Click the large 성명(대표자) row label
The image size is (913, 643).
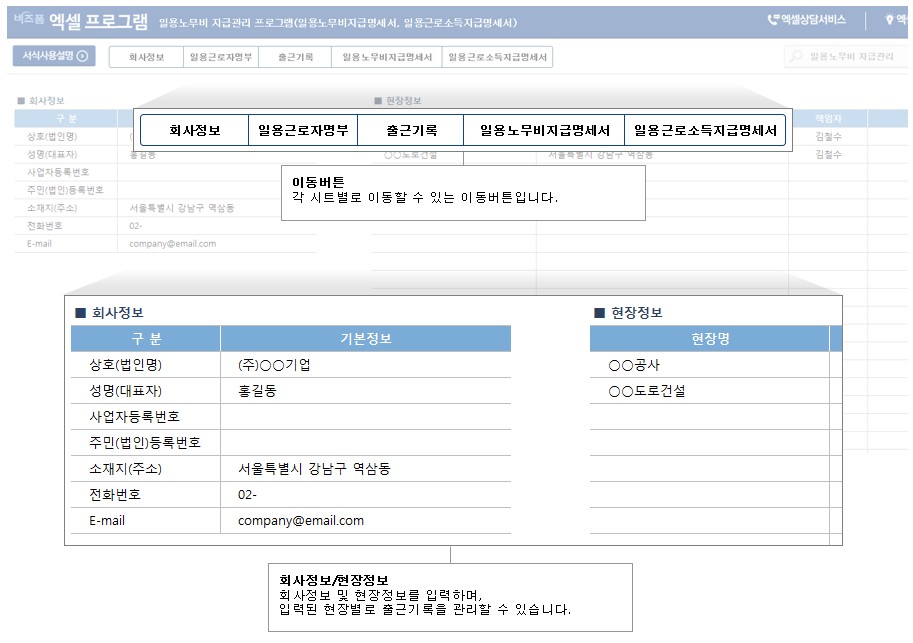coord(125,391)
